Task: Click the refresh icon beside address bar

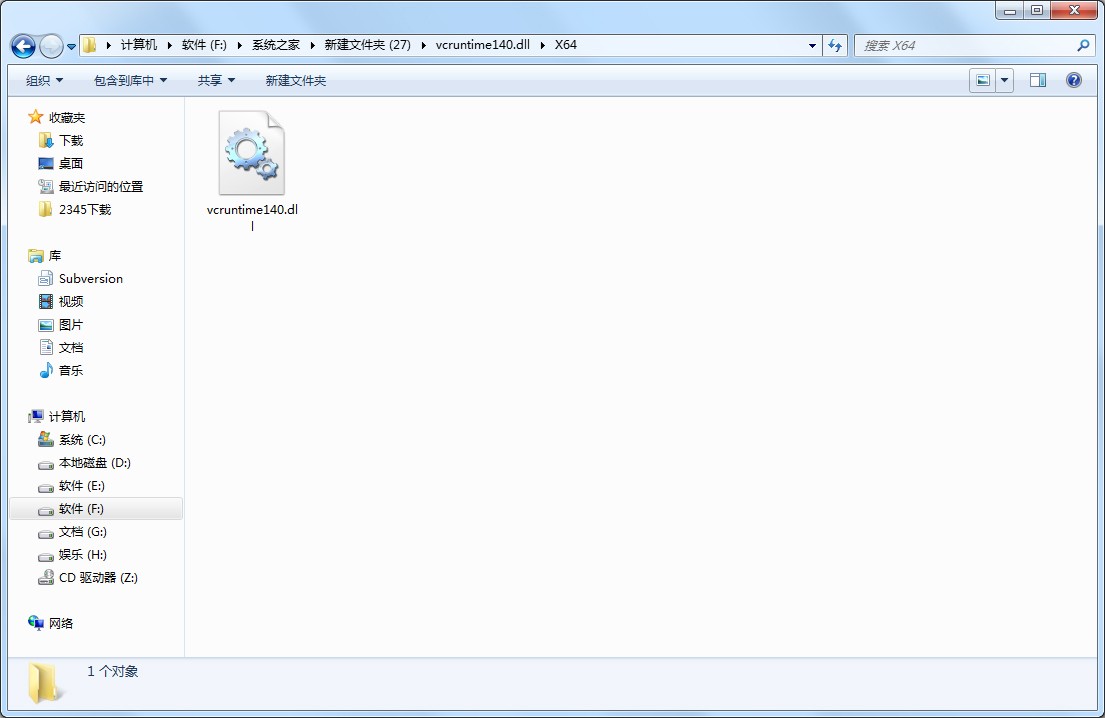Action: click(835, 45)
